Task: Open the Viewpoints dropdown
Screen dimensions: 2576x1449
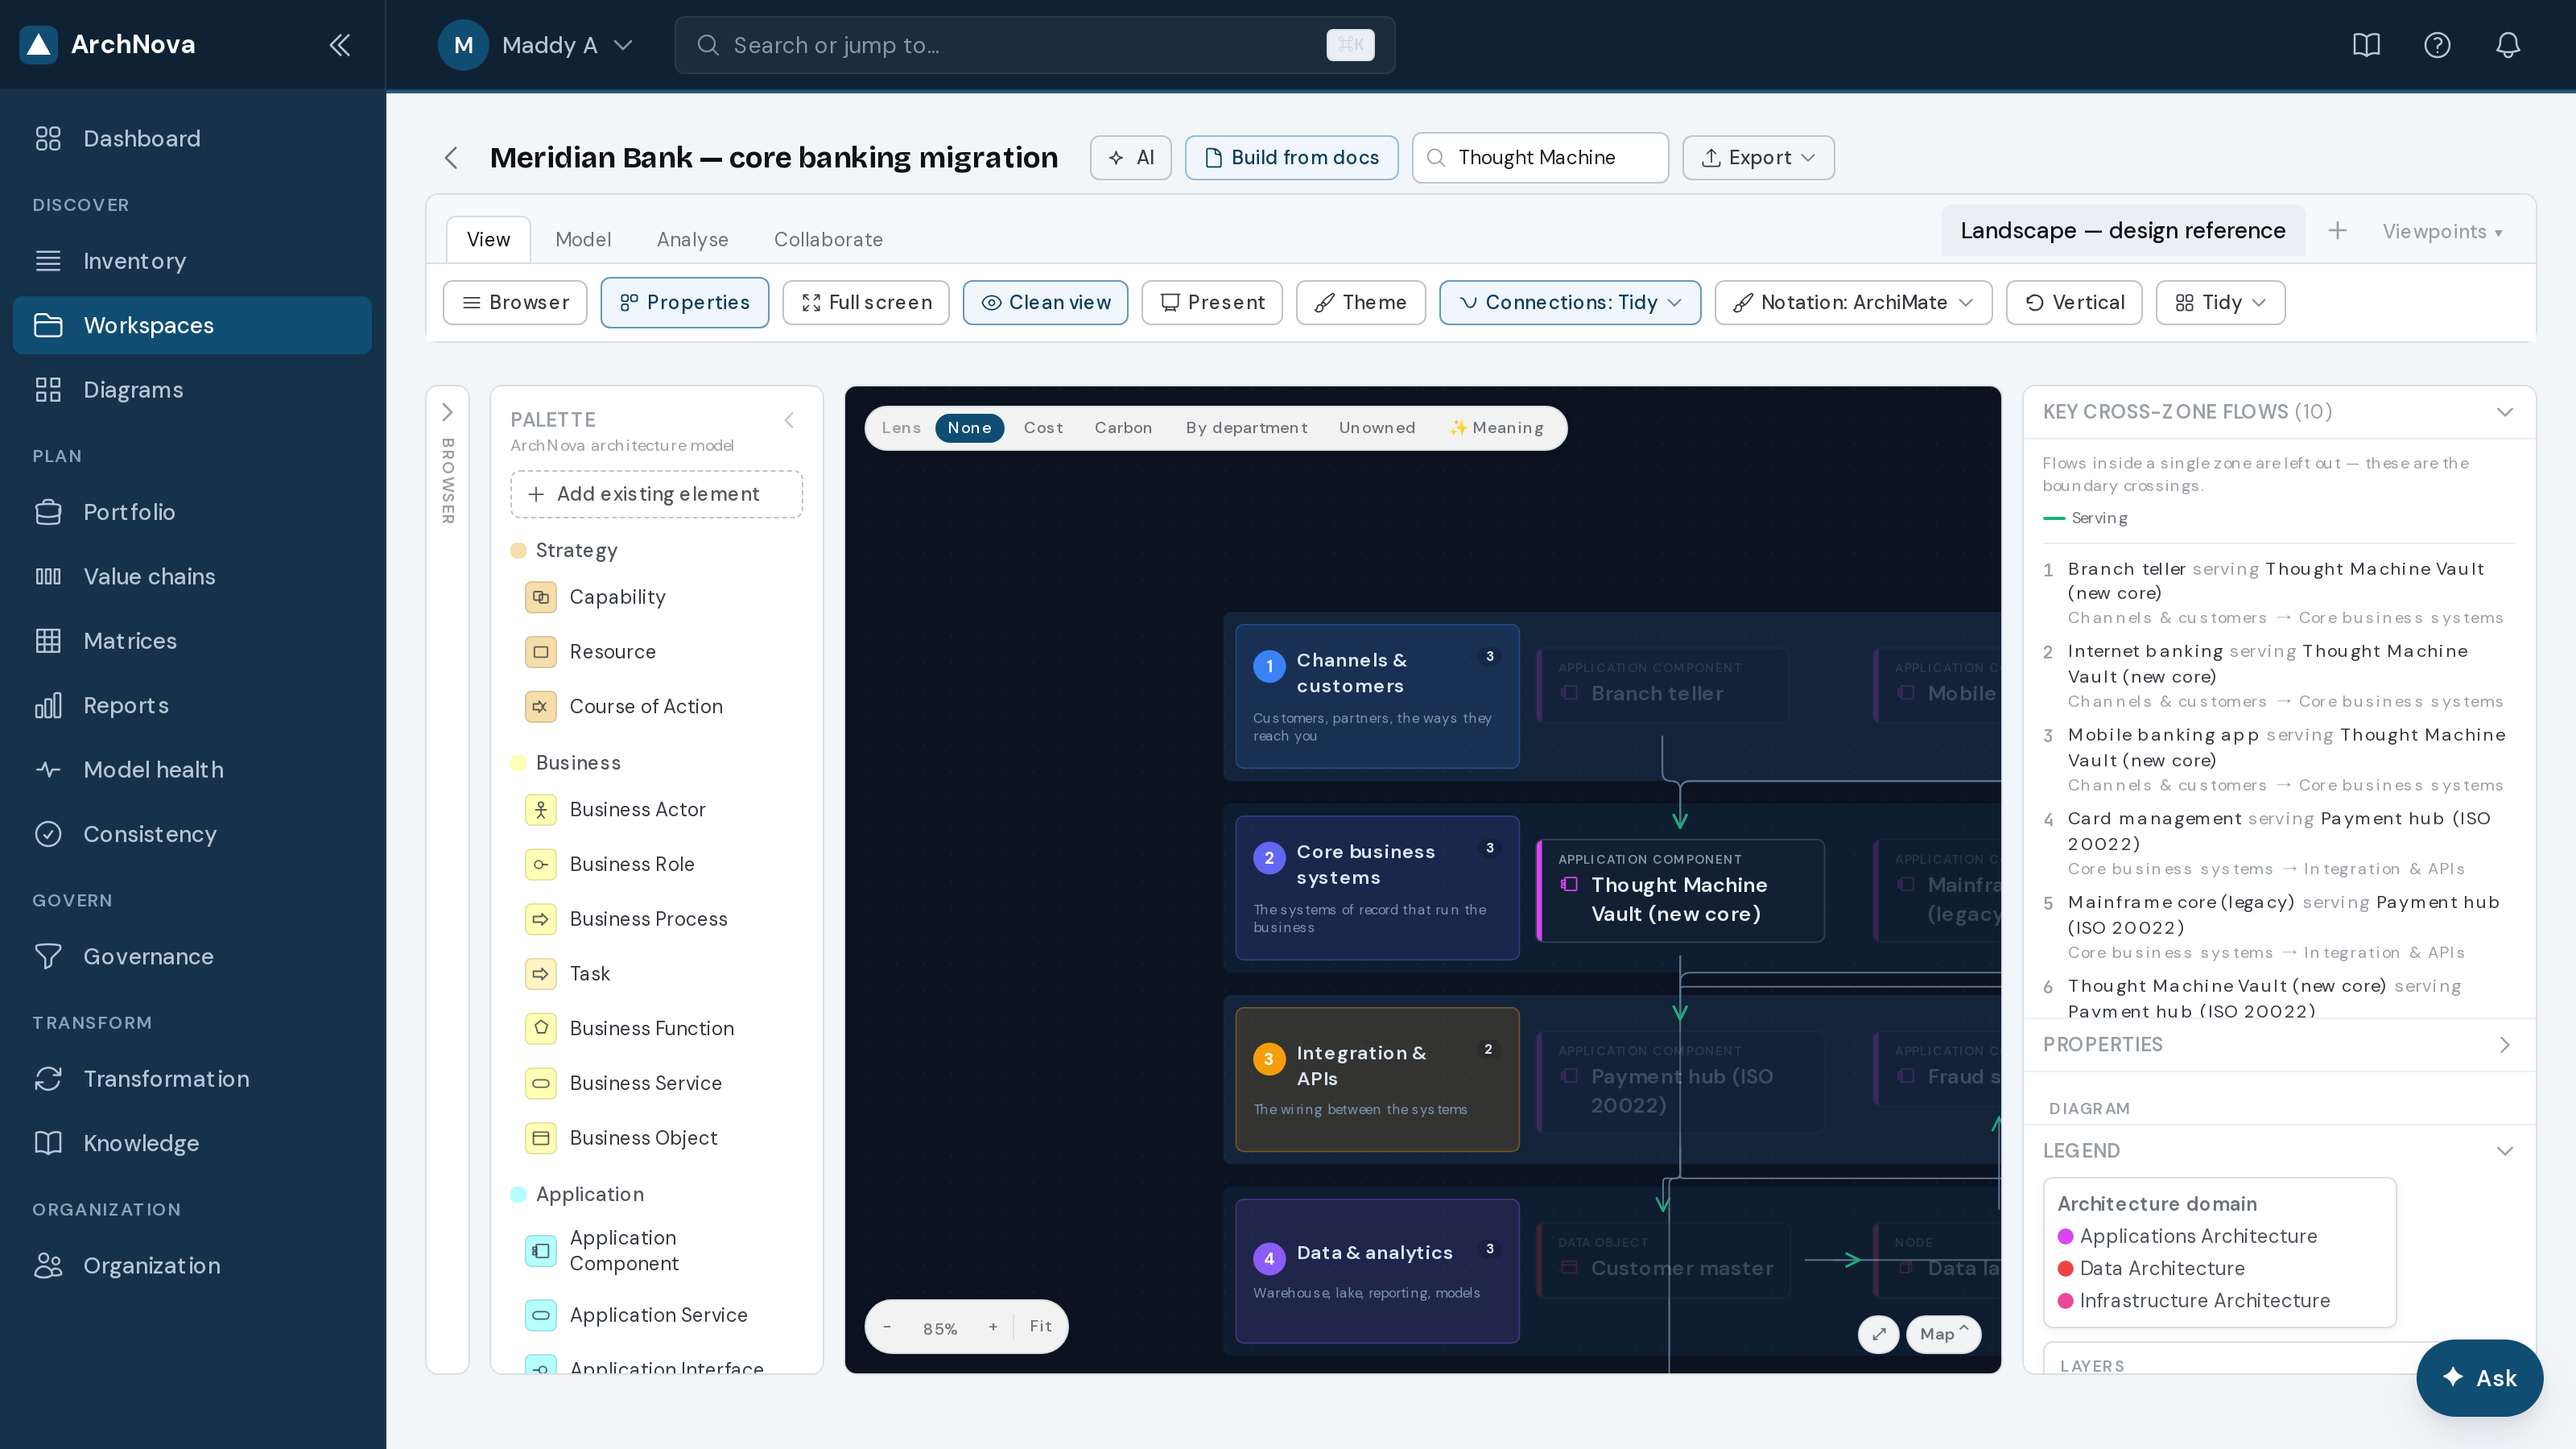Action: pos(2443,232)
